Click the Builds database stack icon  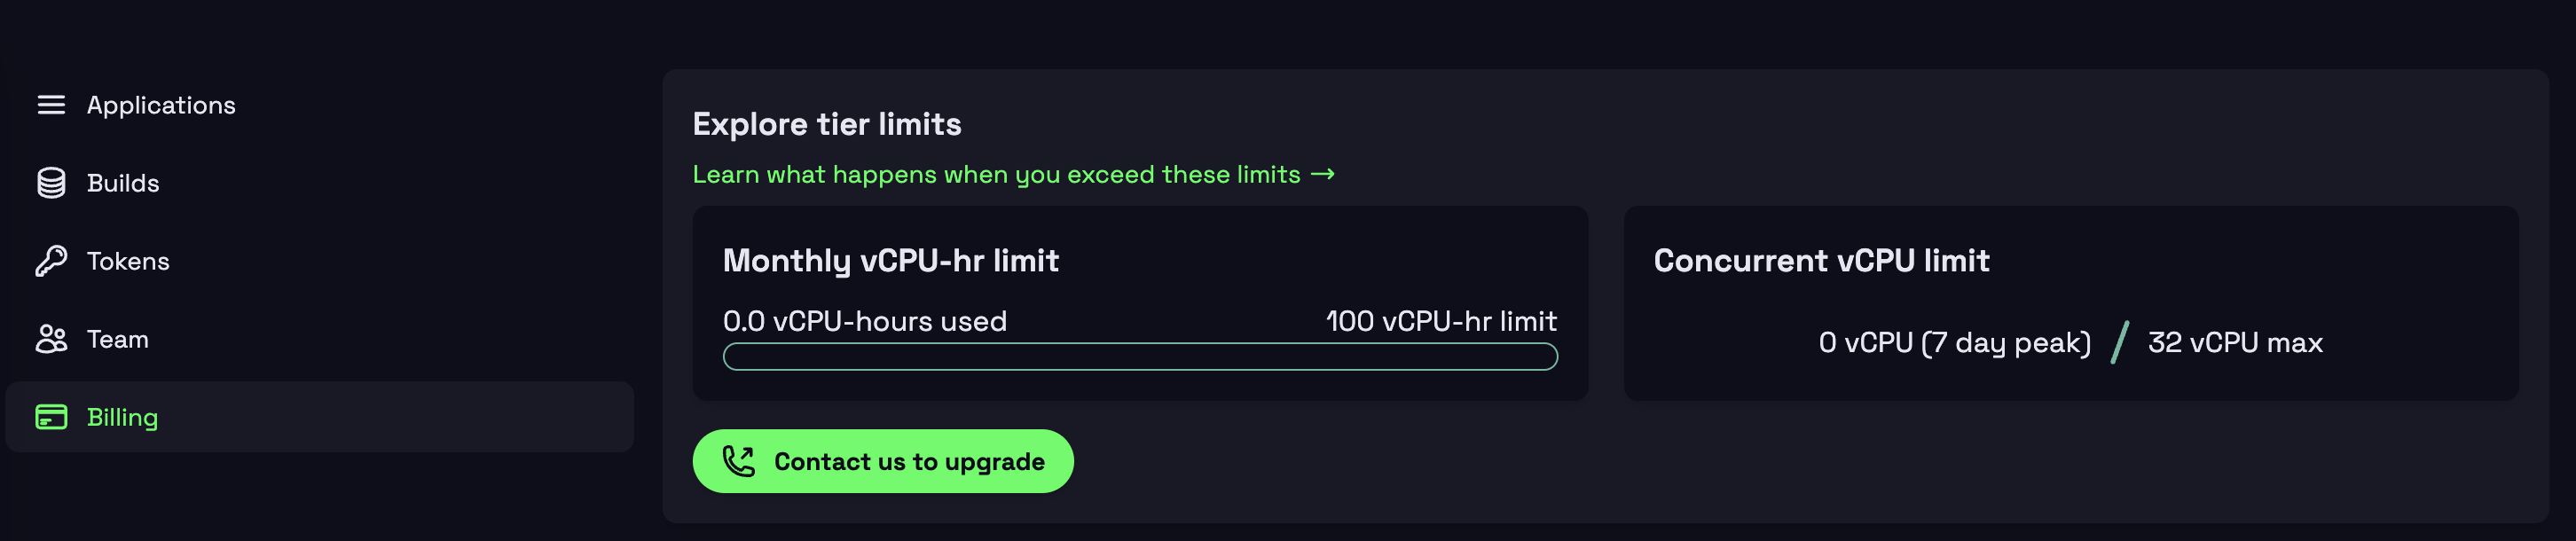pyautogui.click(x=51, y=183)
